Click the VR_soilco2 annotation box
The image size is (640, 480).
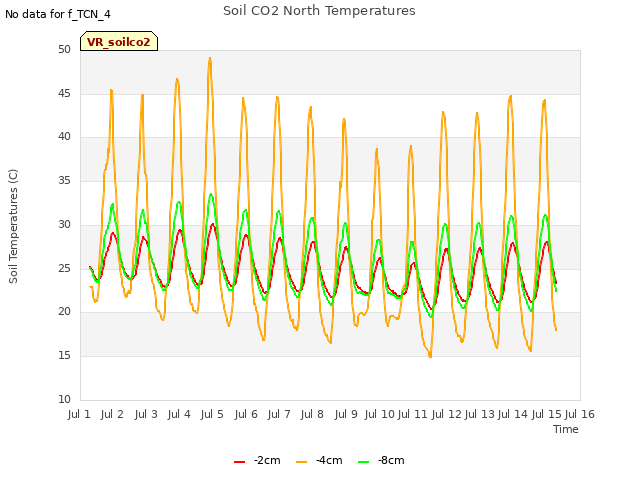tap(119, 41)
